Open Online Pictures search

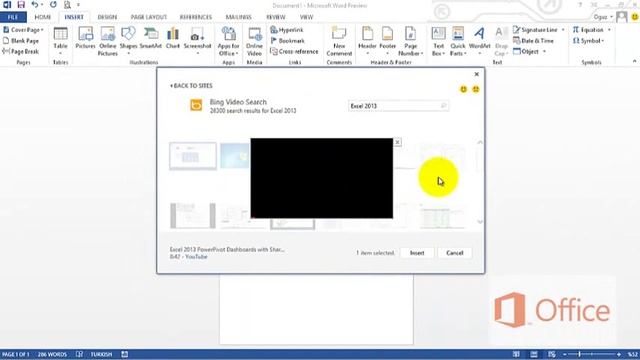click(108, 41)
